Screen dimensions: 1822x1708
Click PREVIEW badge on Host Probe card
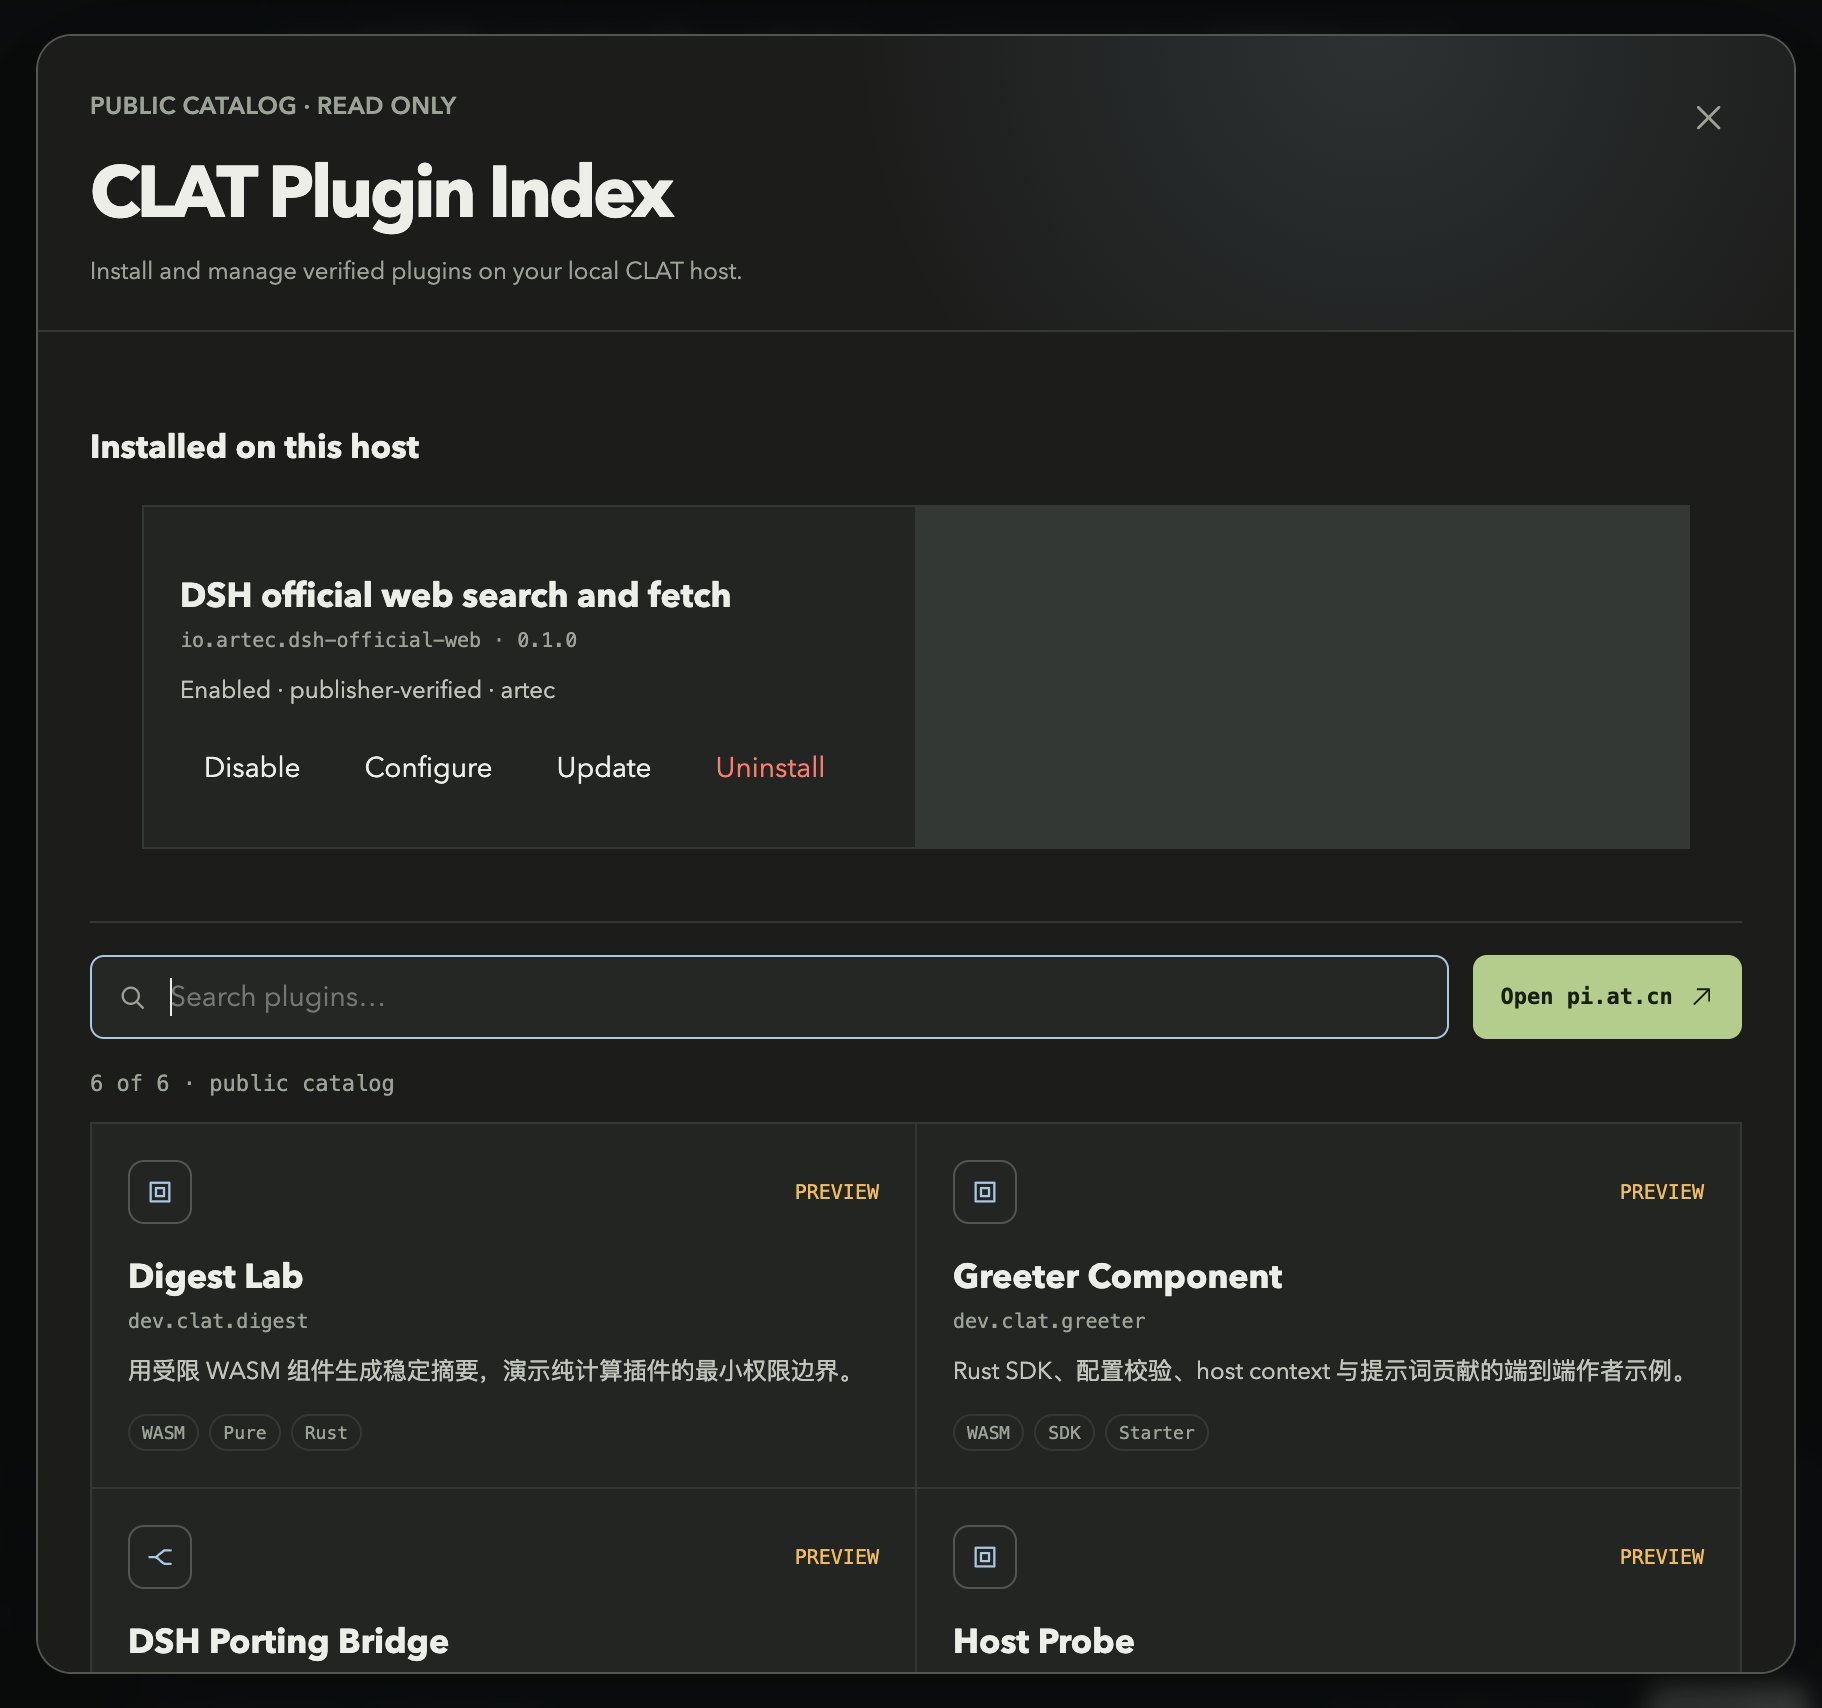coord(1662,1557)
